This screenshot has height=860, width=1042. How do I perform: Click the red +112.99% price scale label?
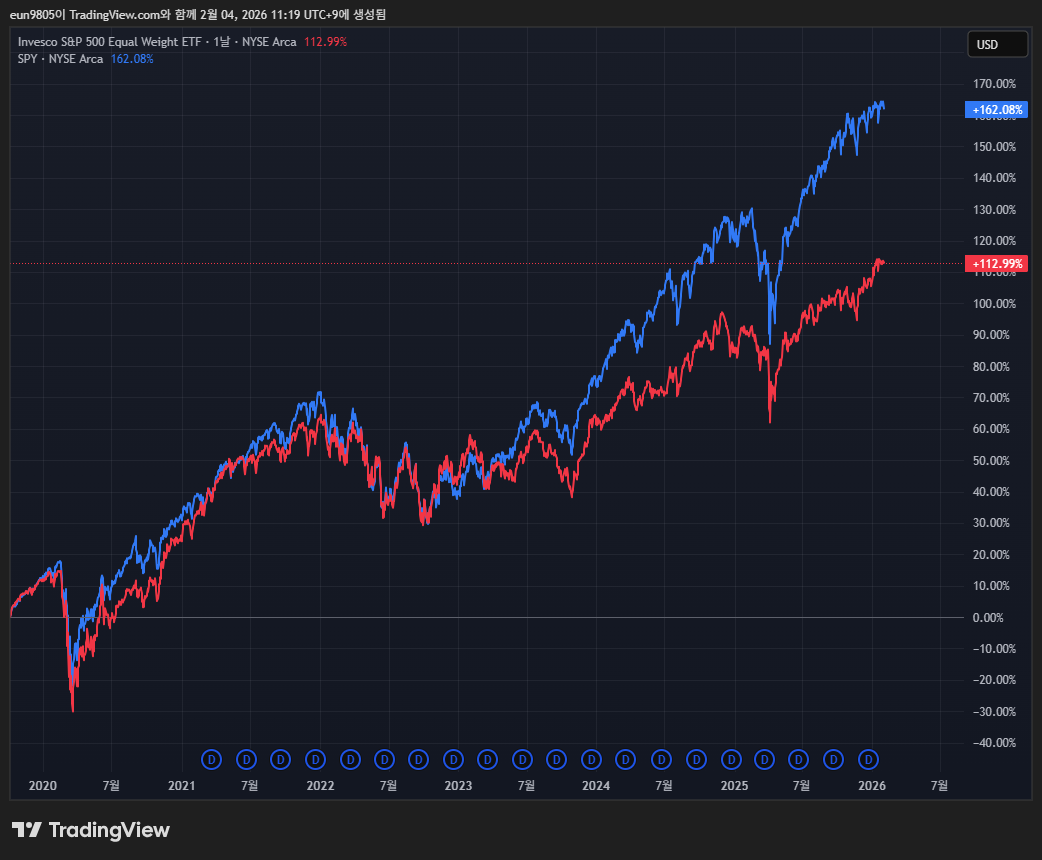coord(996,264)
